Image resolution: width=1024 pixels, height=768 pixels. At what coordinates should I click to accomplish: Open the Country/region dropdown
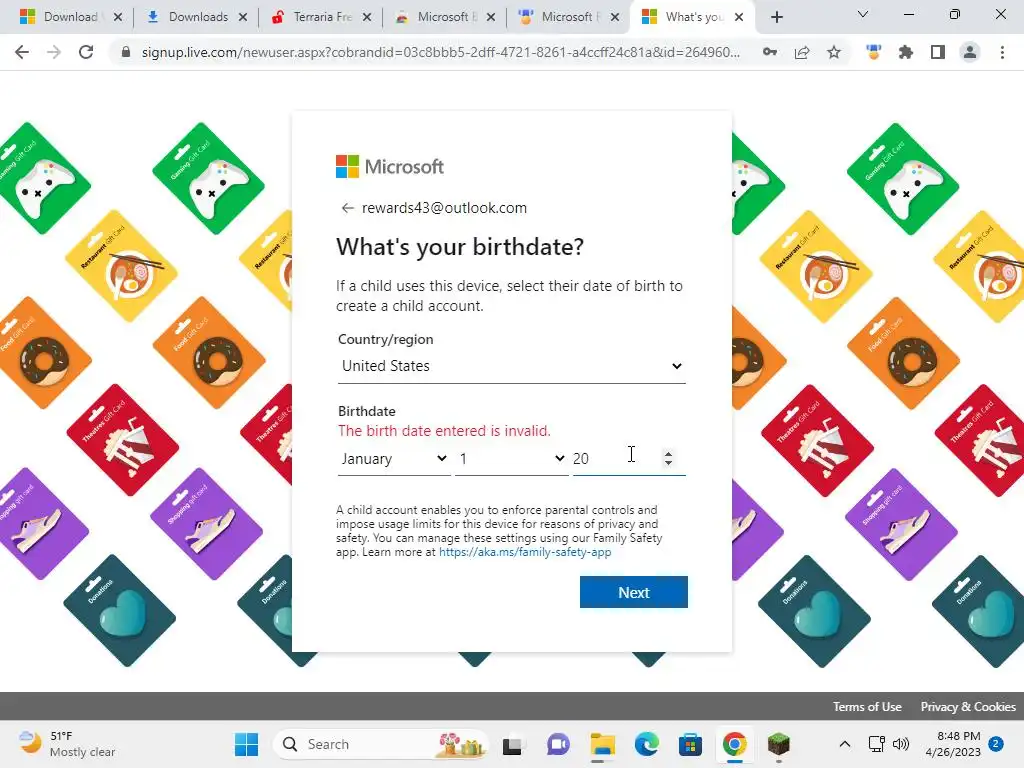511,366
